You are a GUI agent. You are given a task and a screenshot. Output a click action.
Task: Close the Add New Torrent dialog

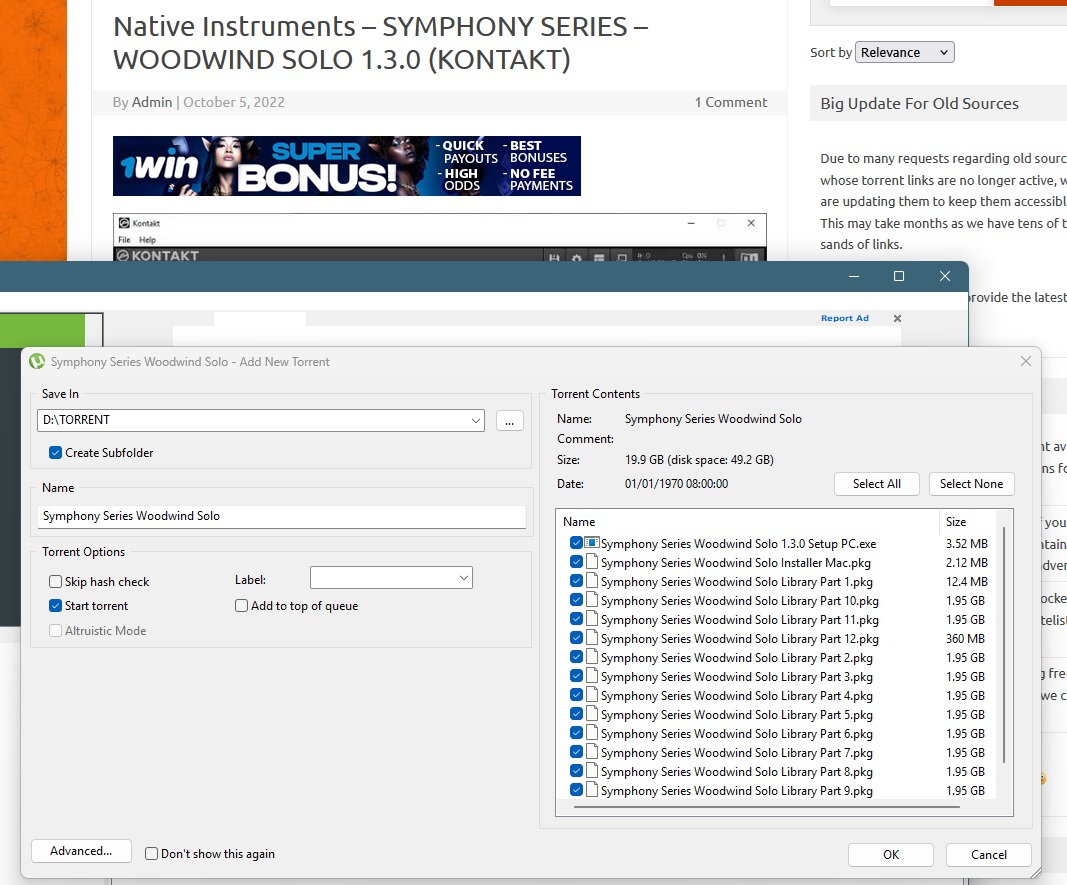click(x=1025, y=361)
